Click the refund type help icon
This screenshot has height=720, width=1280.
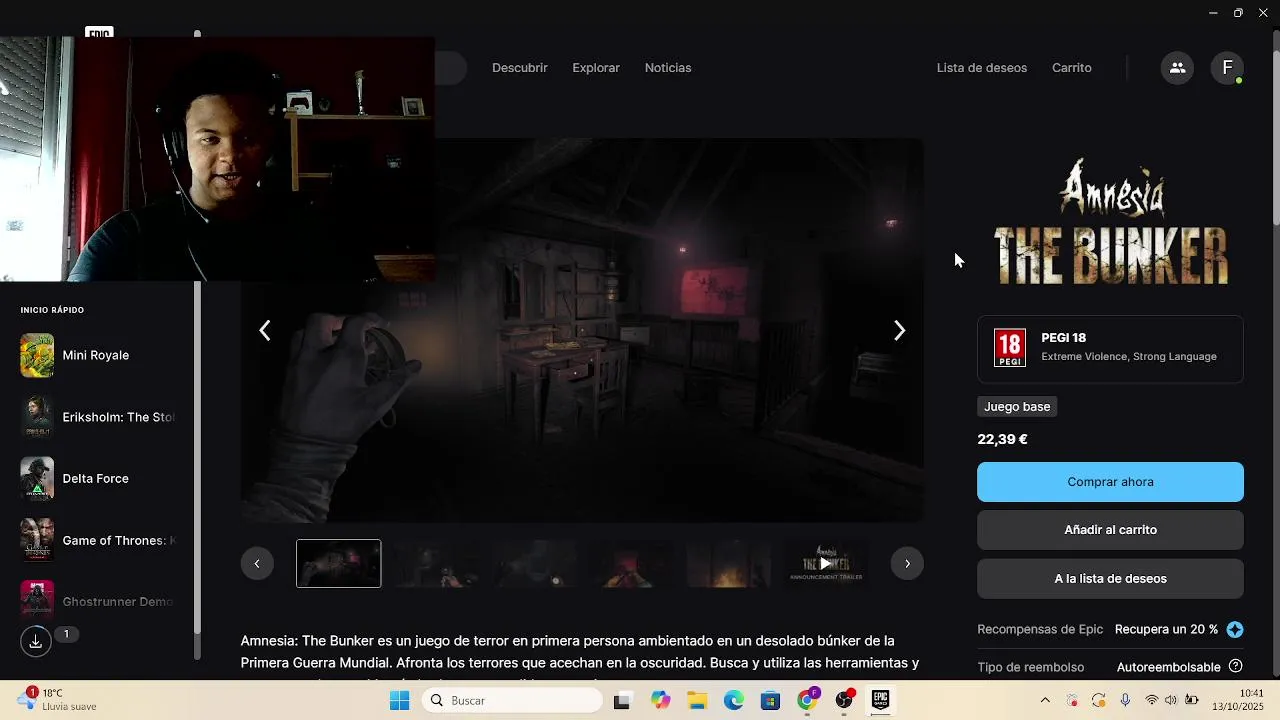coord(1235,666)
